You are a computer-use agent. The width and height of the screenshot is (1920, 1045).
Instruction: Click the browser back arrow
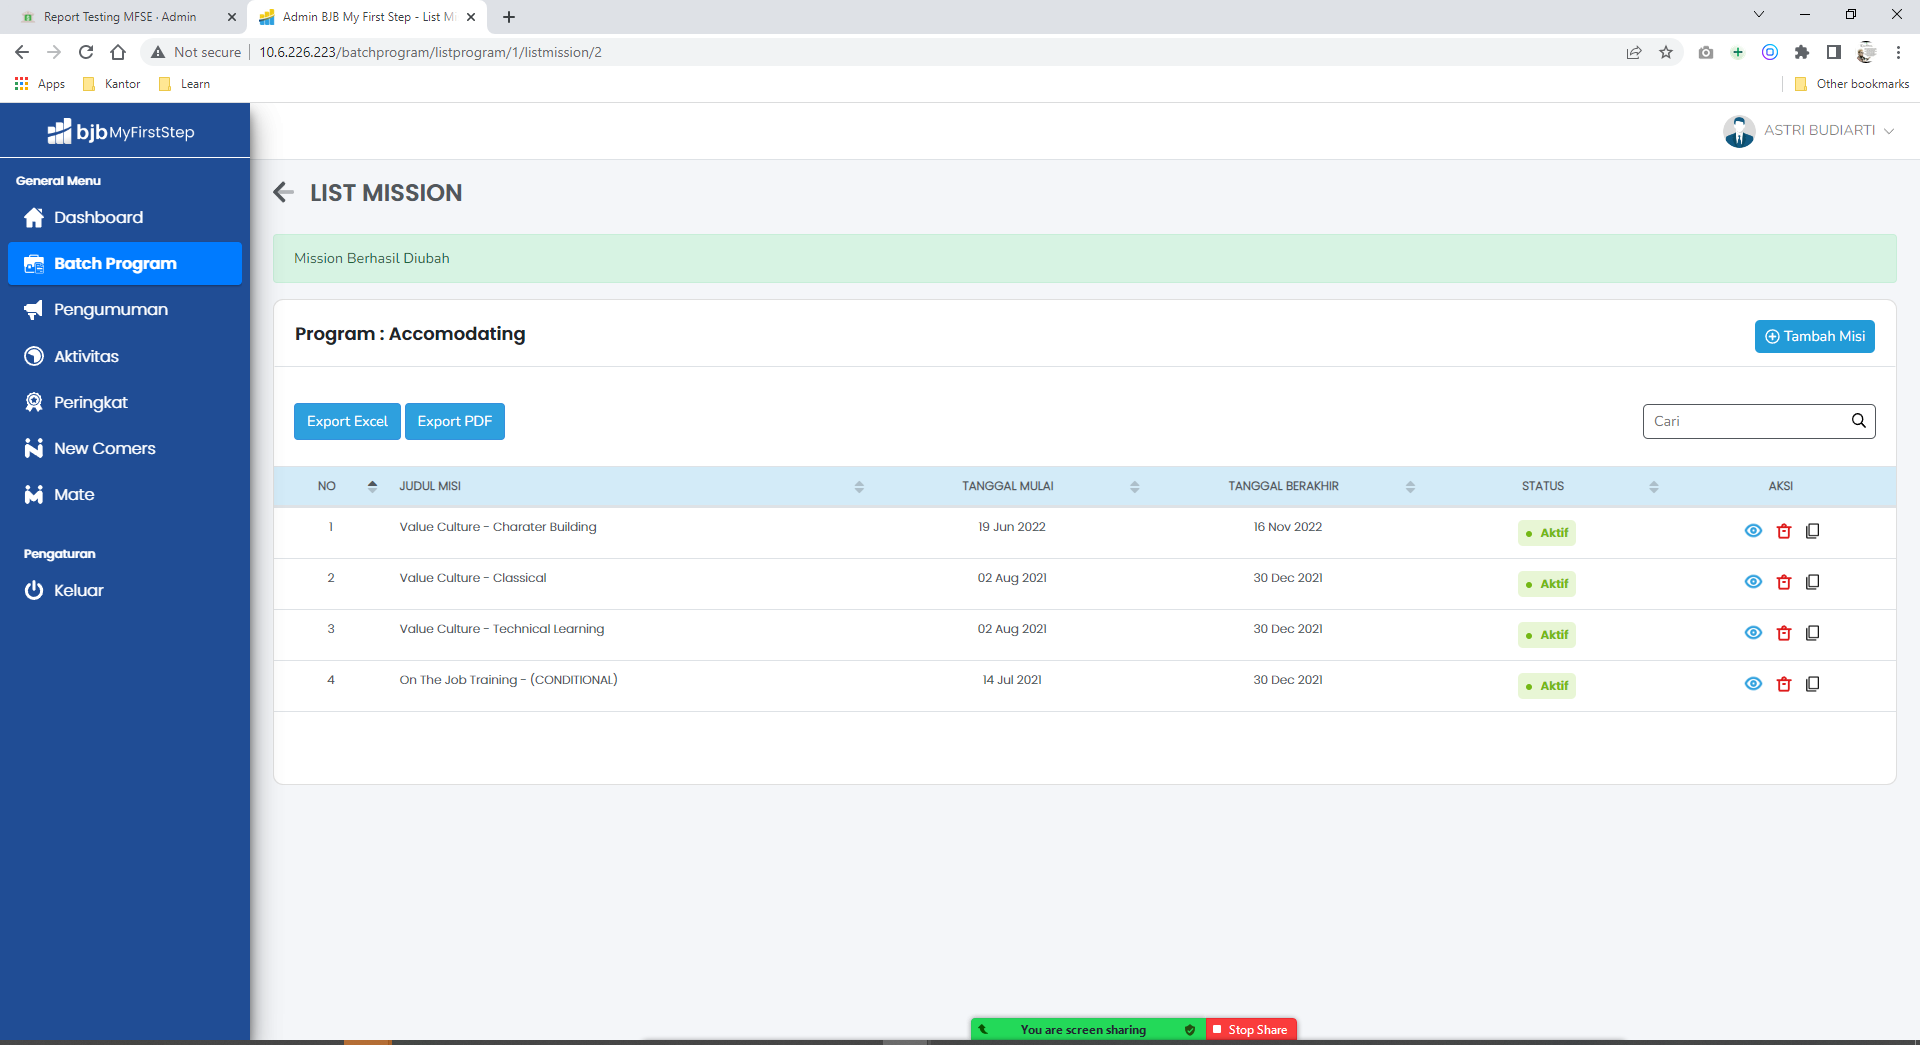click(22, 52)
